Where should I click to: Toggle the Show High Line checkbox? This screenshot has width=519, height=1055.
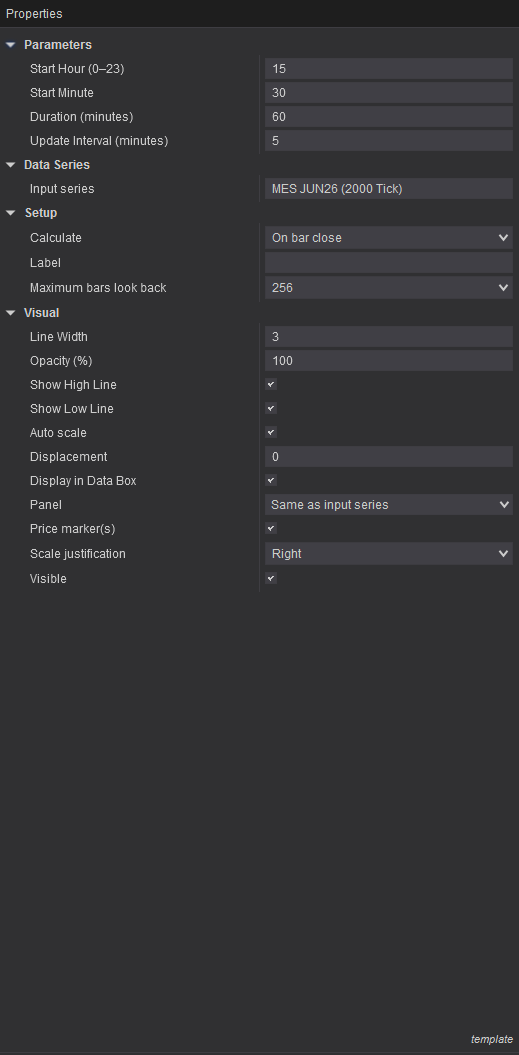tap(271, 384)
